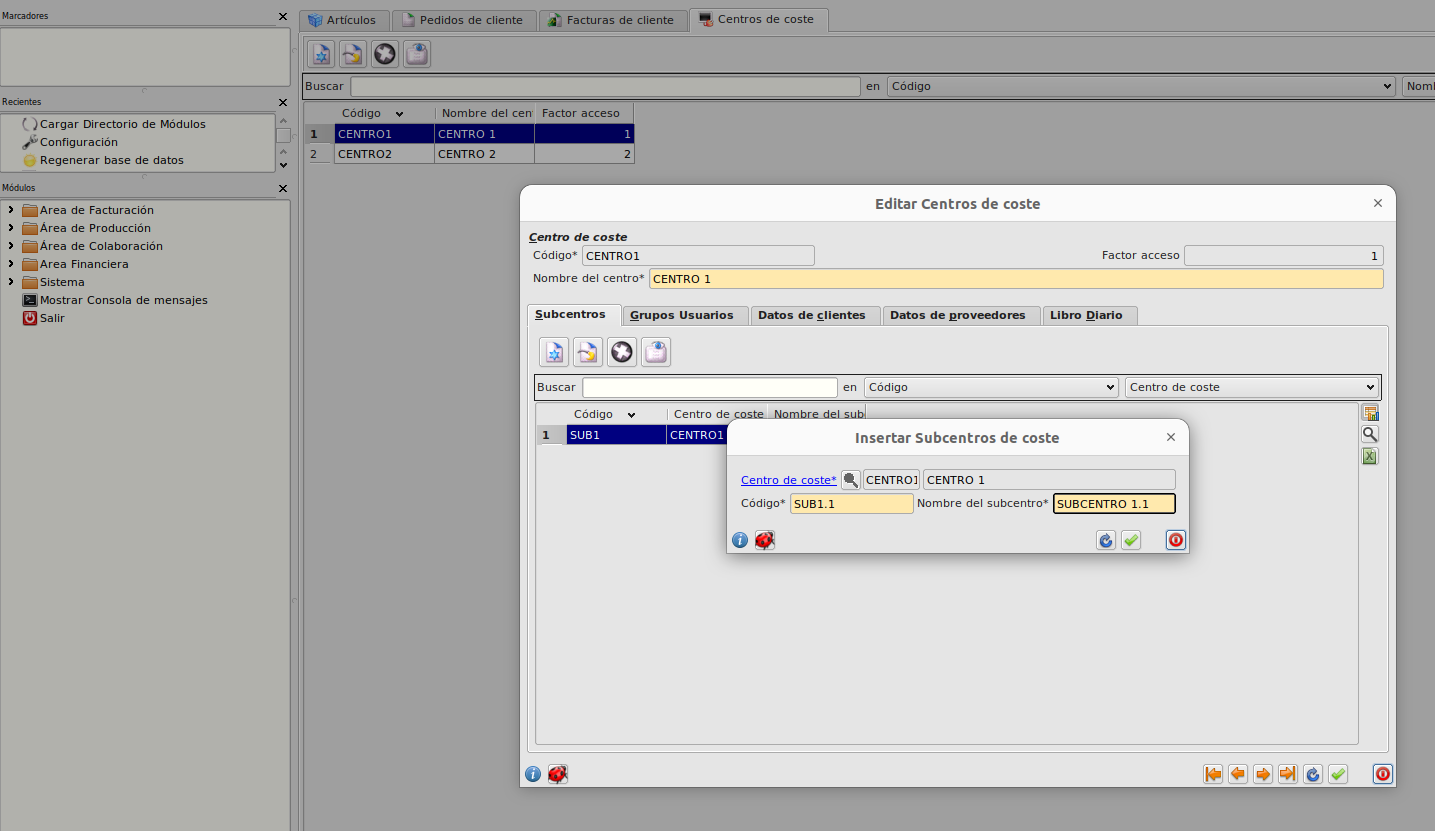Sort by the Código column in the main centros table
Screen dimensions: 1435x831
click(x=384, y=113)
